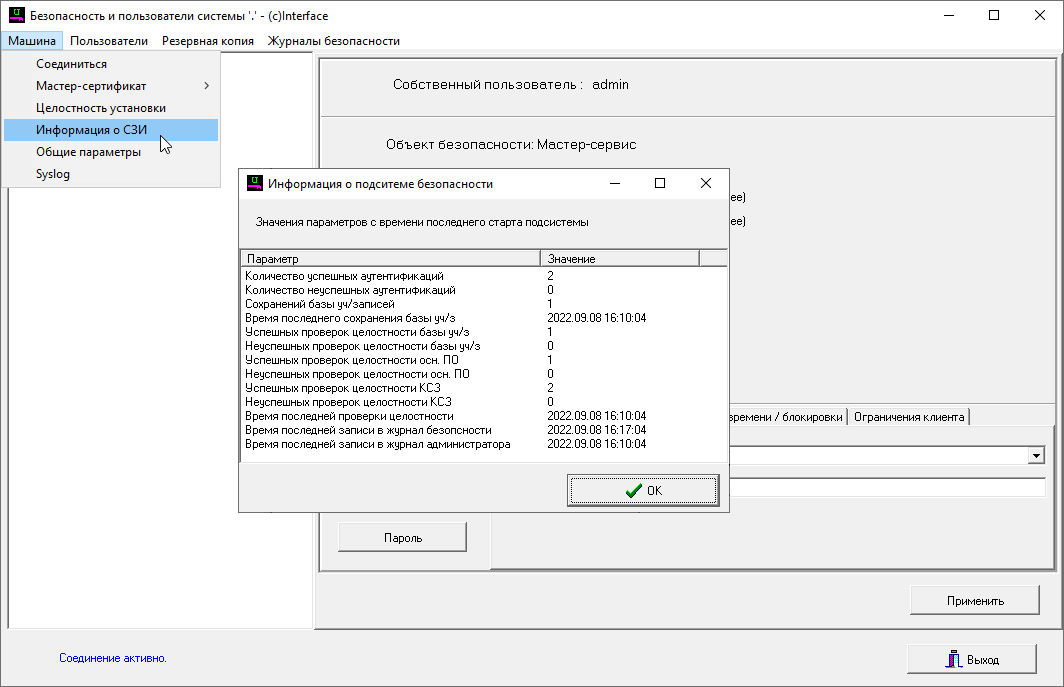Switch to Ограничения клиента tab

908,417
